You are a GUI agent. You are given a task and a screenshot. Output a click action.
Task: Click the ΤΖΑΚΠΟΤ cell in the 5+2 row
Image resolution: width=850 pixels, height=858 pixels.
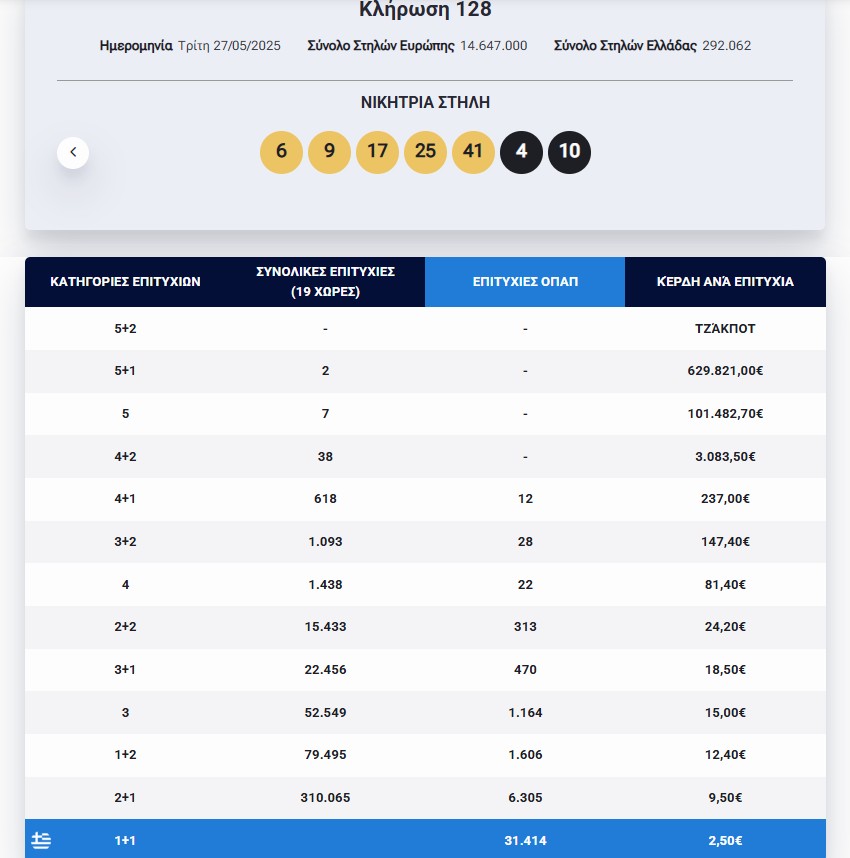(725, 328)
